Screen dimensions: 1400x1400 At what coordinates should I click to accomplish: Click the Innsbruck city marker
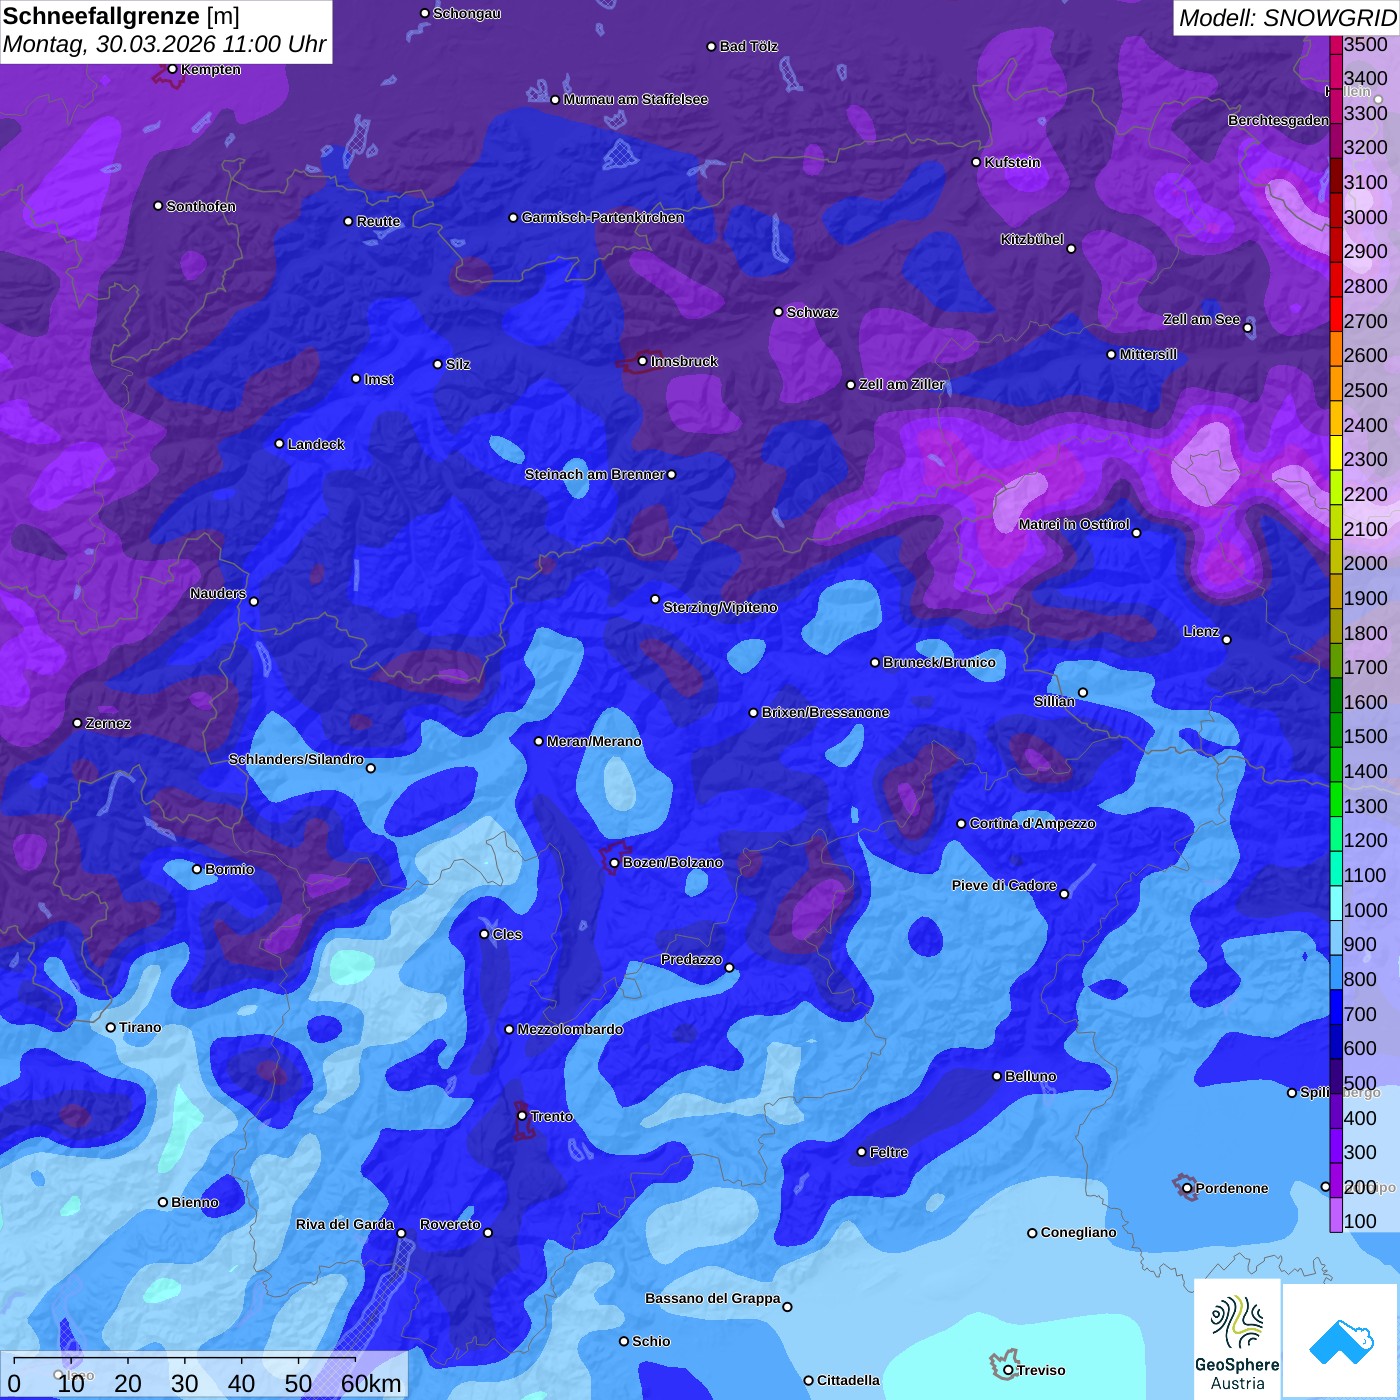click(x=642, y=361)
